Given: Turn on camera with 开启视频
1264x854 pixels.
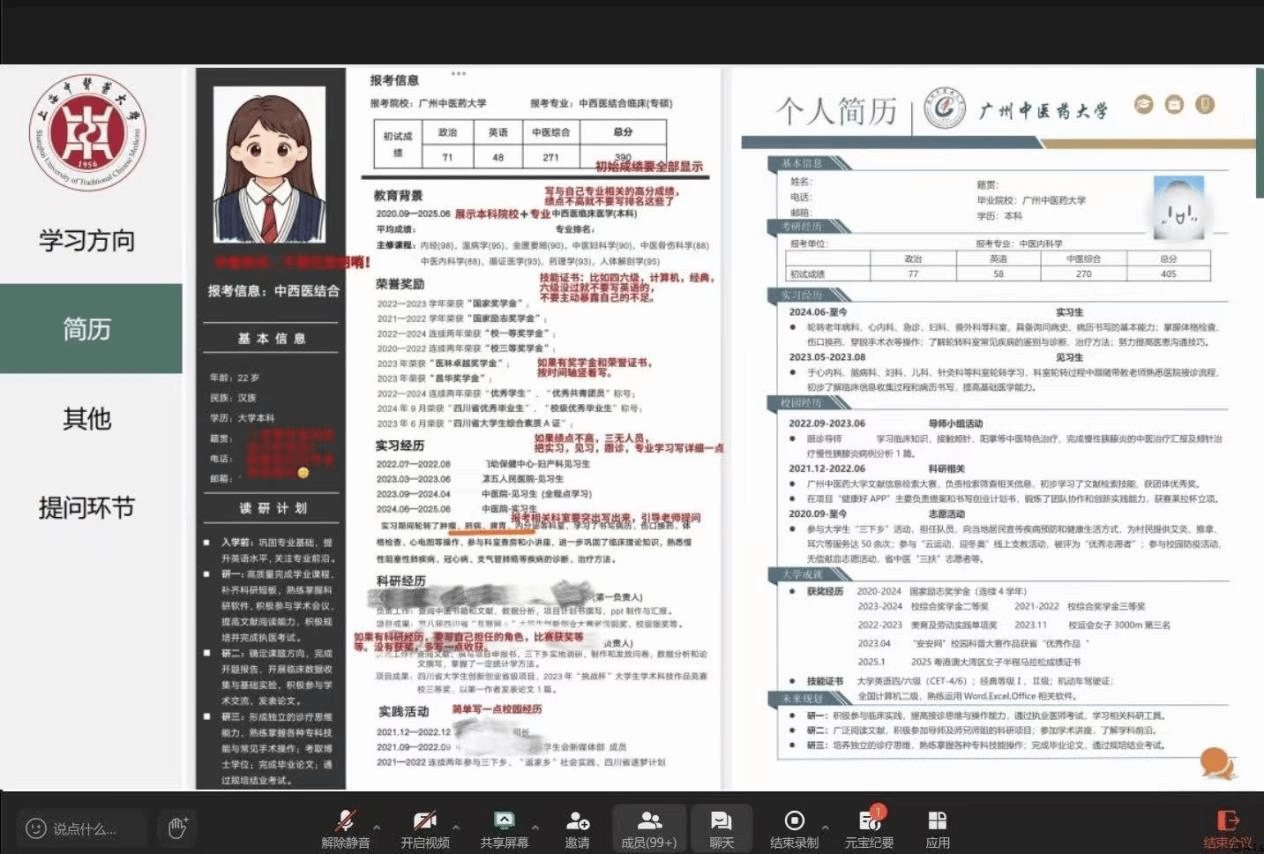Looking at the screenshot, I should 424,821.
